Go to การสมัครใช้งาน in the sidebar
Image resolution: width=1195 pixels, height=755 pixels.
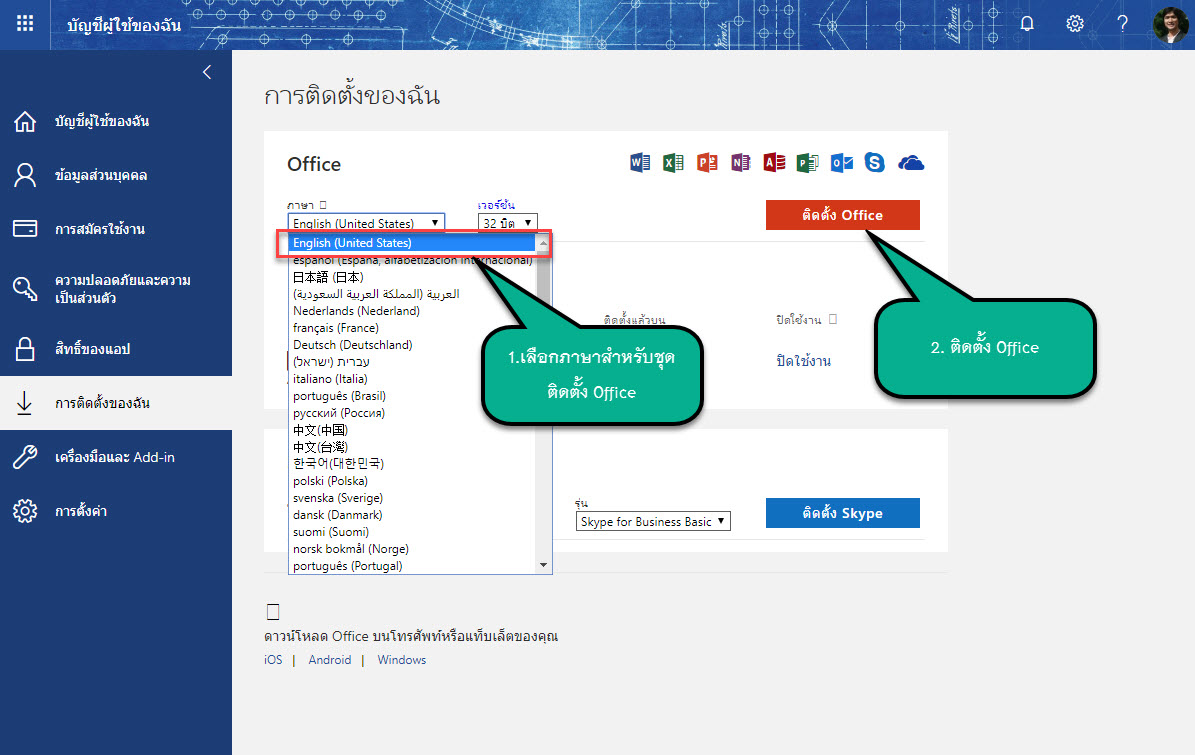pyautogui.click(x=100, y=229)
